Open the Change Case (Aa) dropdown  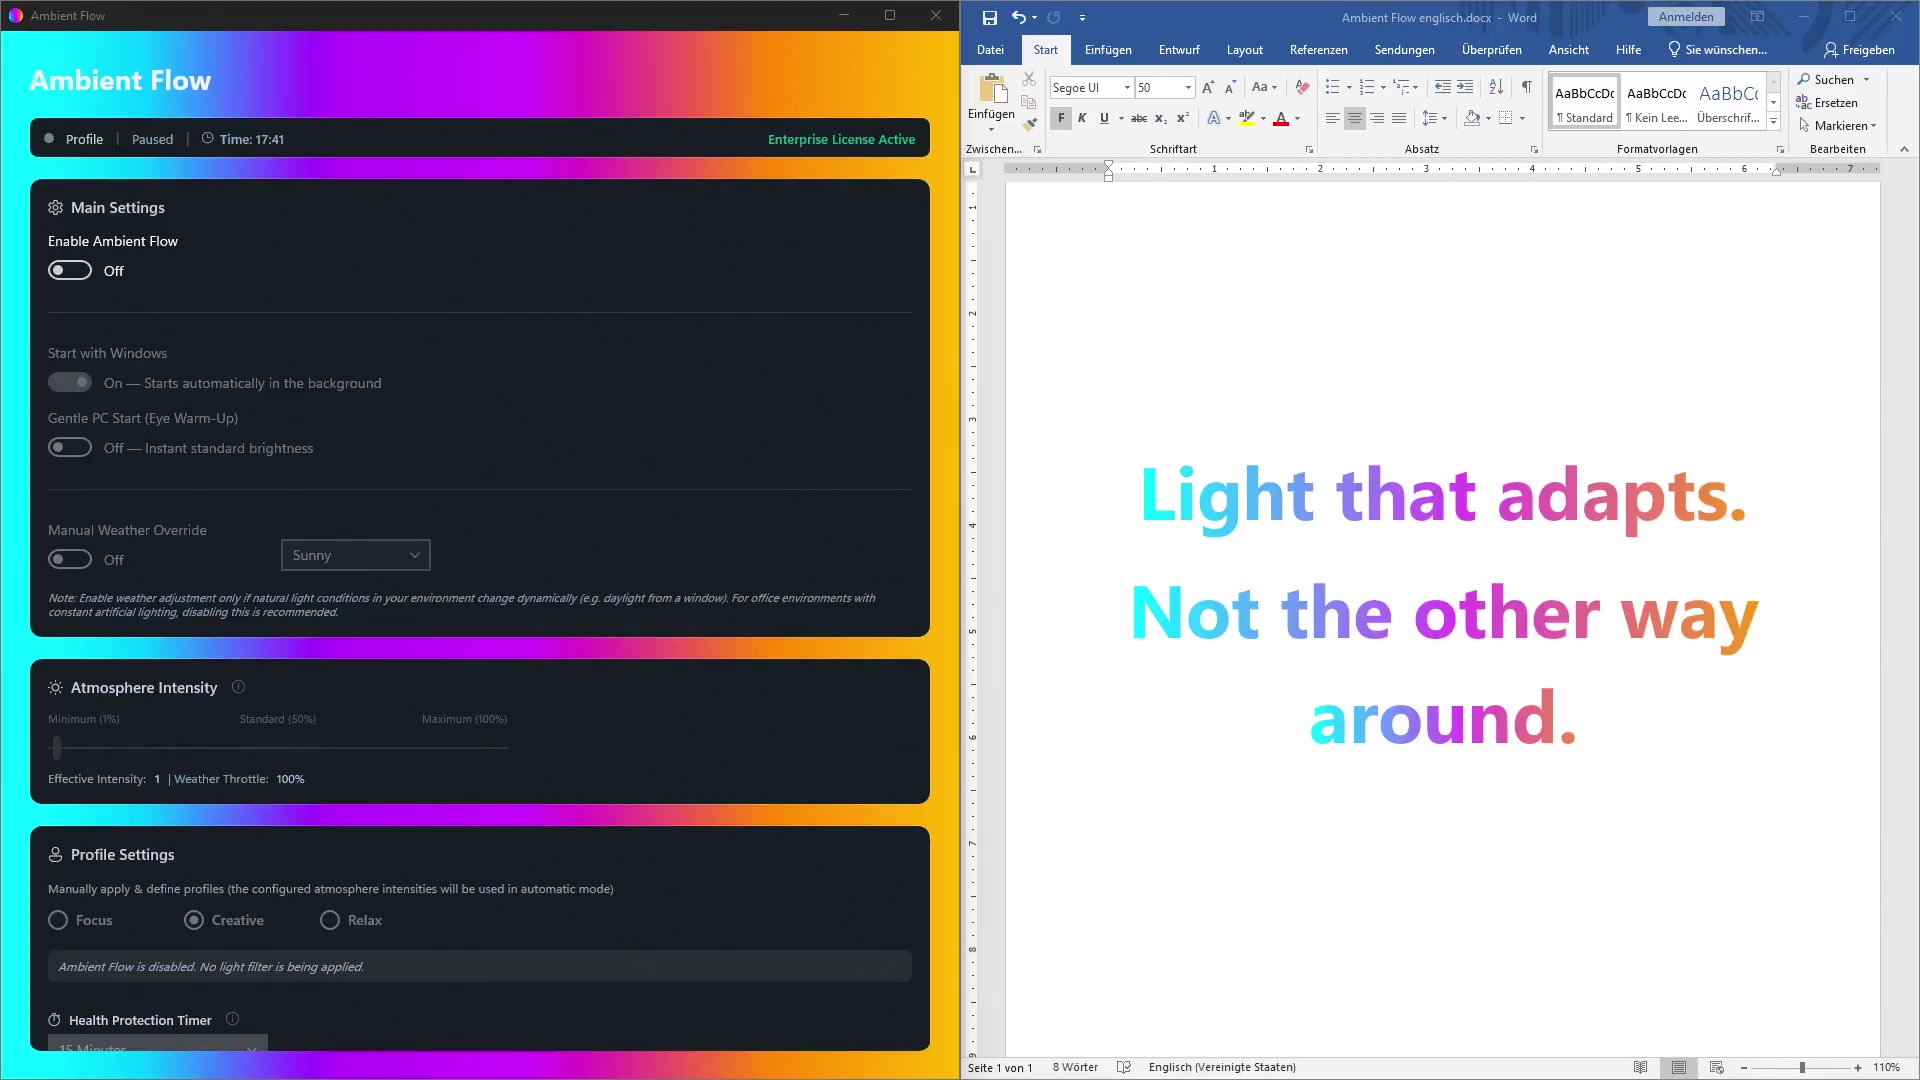pos(1265,87)
